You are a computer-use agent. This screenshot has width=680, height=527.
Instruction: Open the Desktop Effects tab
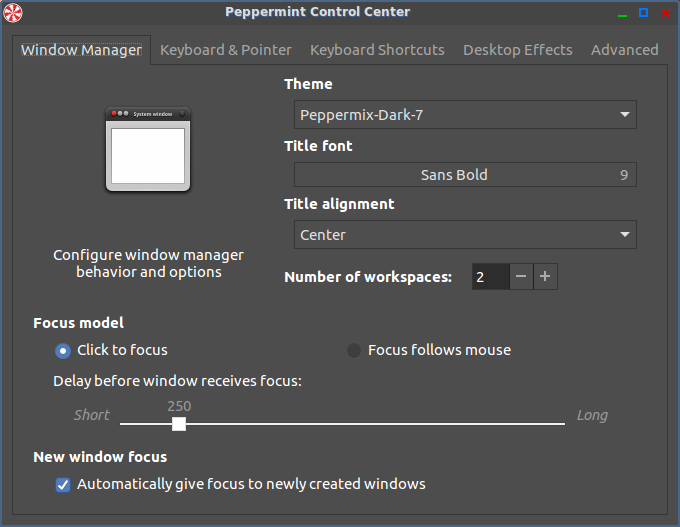click(517, 50)
